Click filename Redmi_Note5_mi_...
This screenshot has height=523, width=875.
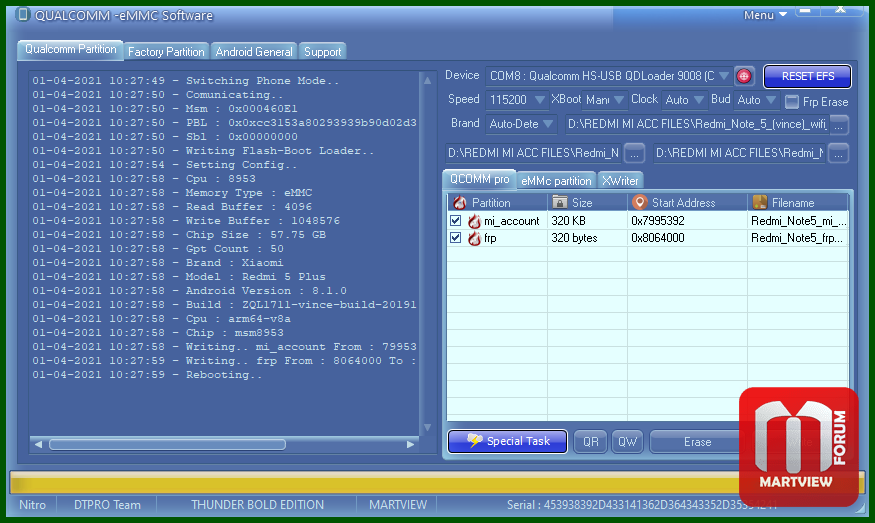click(x=799, y=221)
